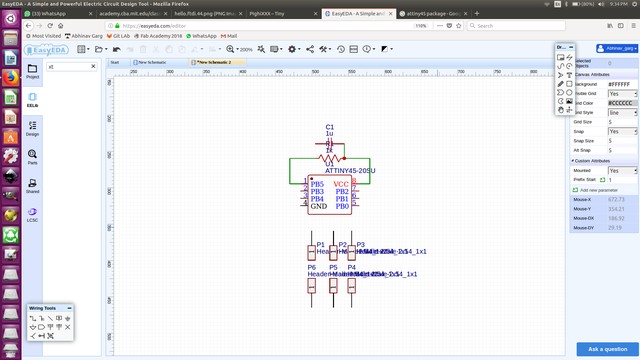The height and width of the screenshot is (360, 640).
Task: Open the History clock icon in the toolbar
Action: coord(341,49)
